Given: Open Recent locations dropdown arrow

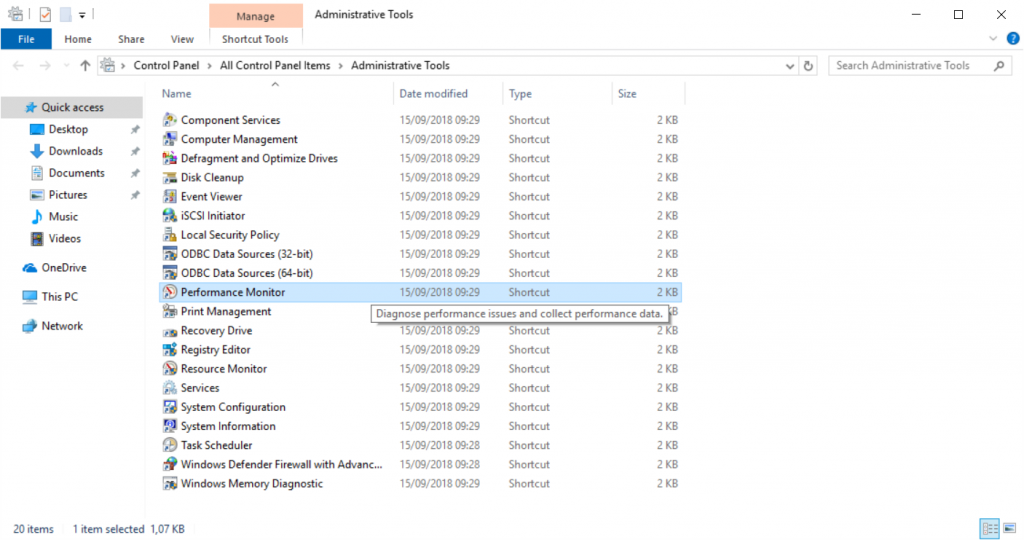Looking at the screenshot, I should tap(66, 66).
